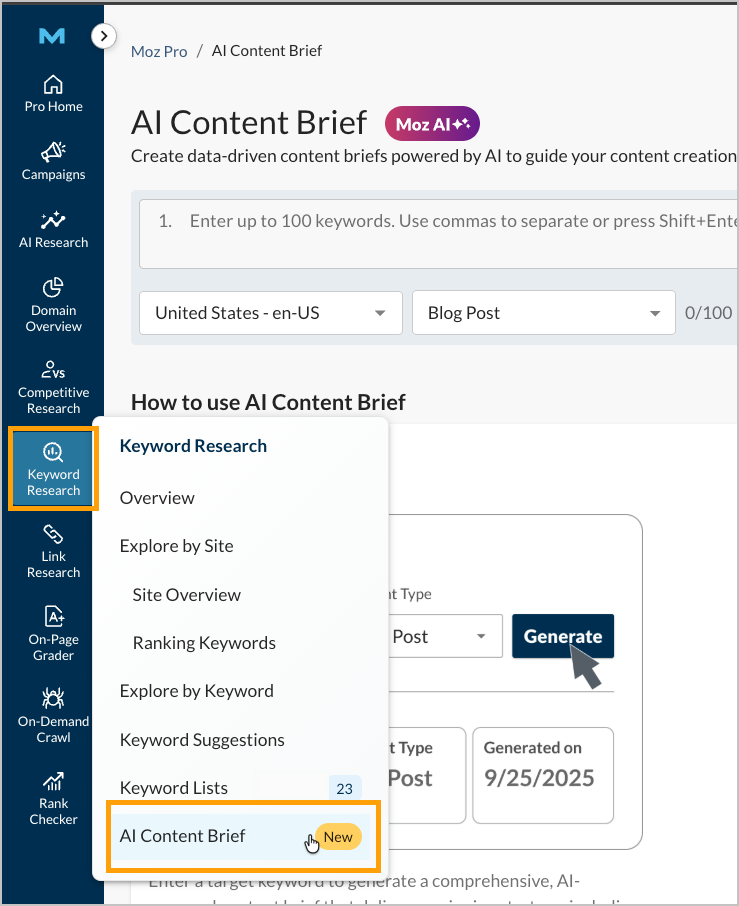Image resolution: width=739 pixels, height=906 pixels.
Task: Open Keyword Suggestions menu item
Action: [x=202, y=740]
